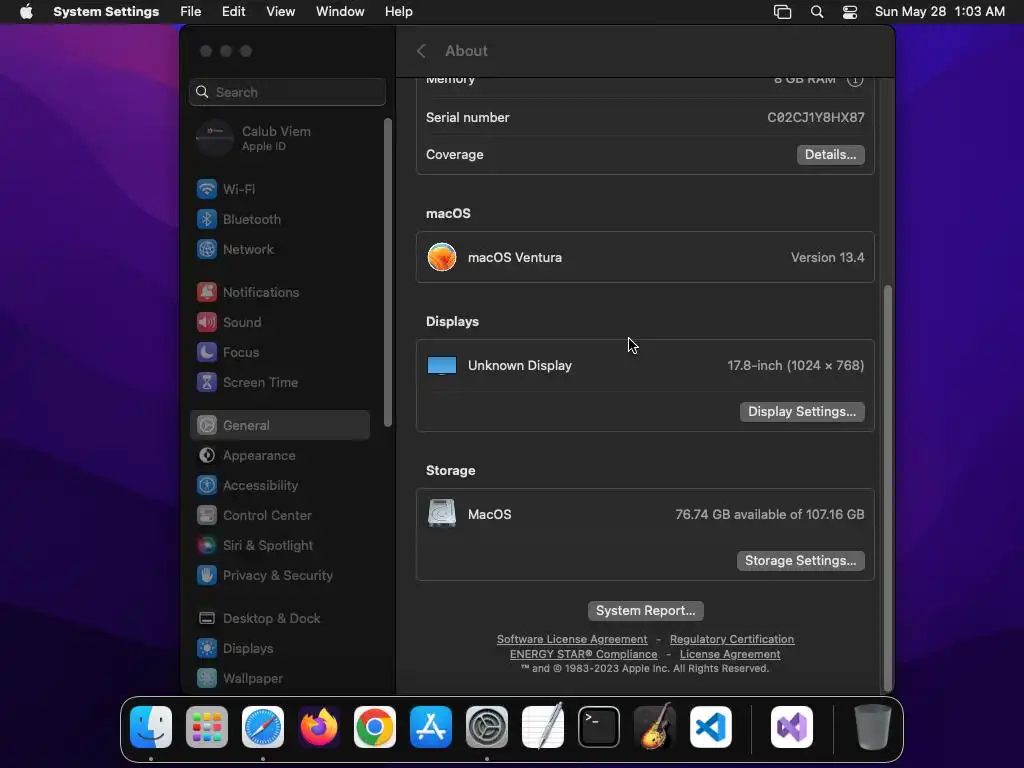Launch Google Chrome from the Dock
This screenshot has width=1024, height=768.
click(375, 727)
